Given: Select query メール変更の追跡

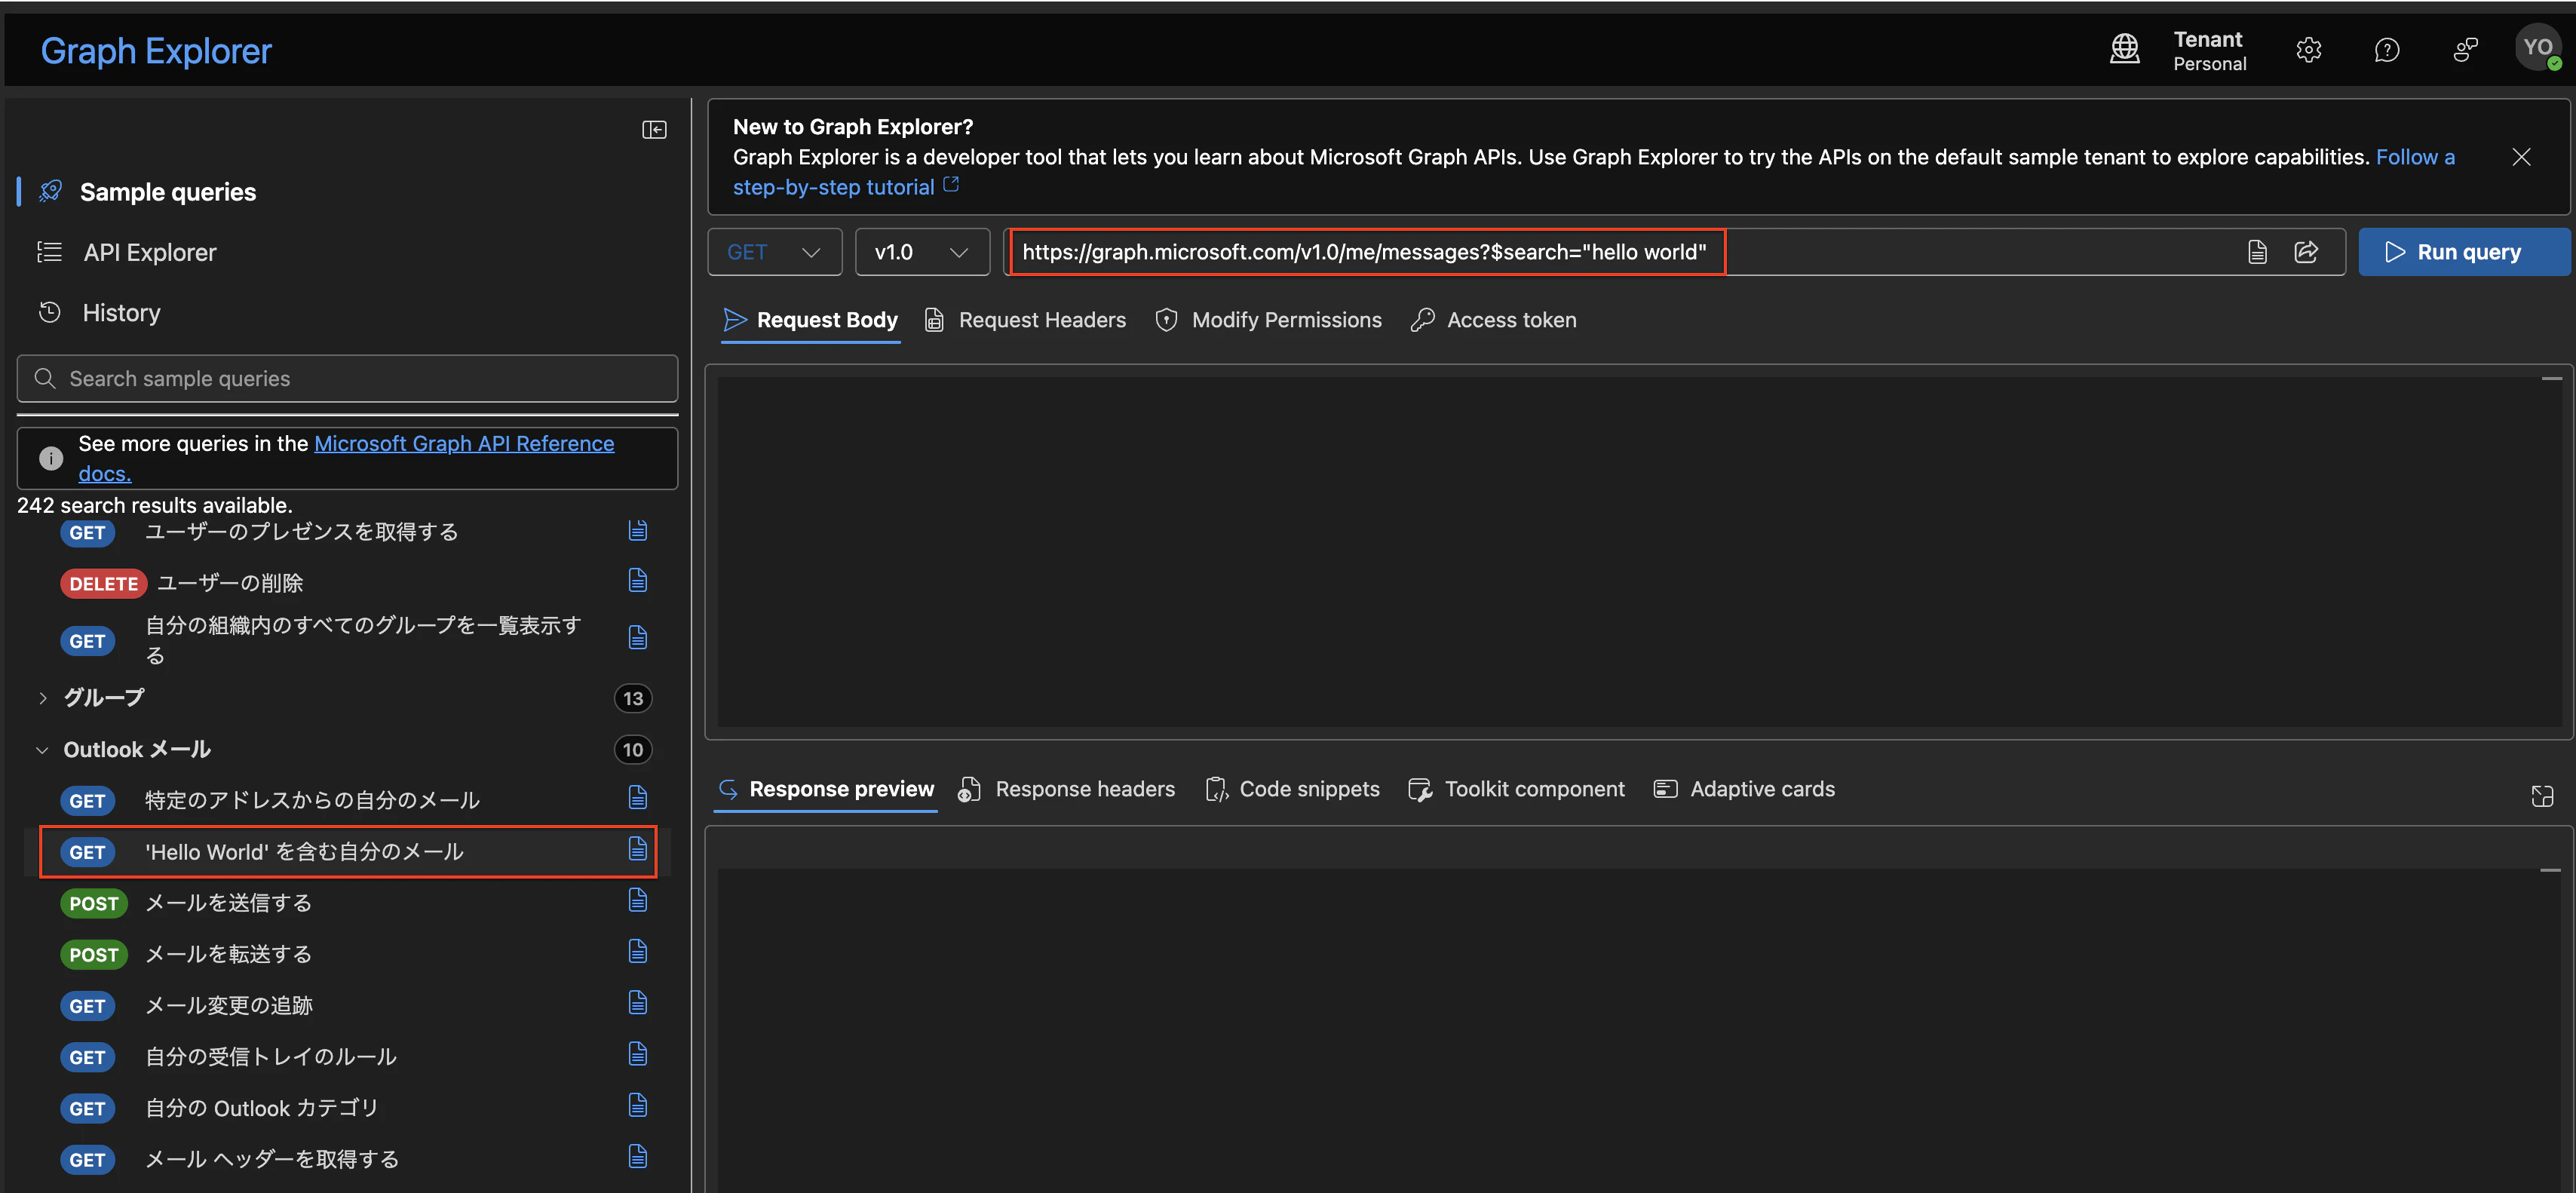Looking at the screenshot, I should tap(229, 1005).
